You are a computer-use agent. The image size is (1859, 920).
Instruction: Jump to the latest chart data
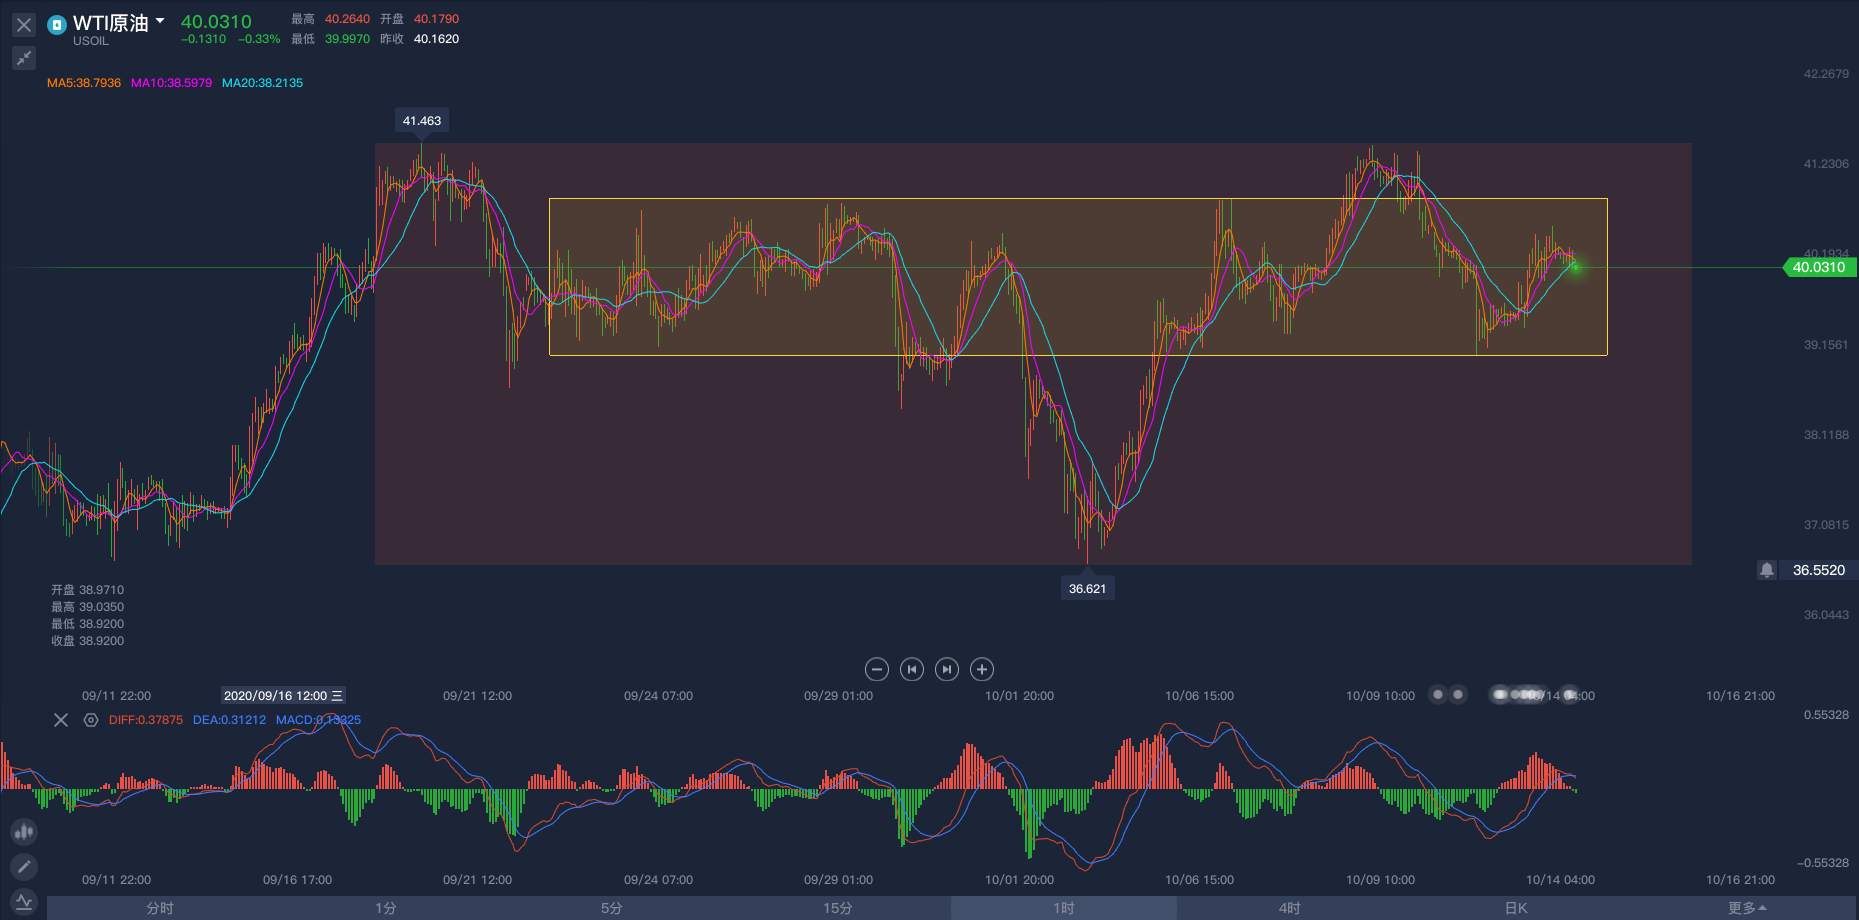tap(946, 669)
